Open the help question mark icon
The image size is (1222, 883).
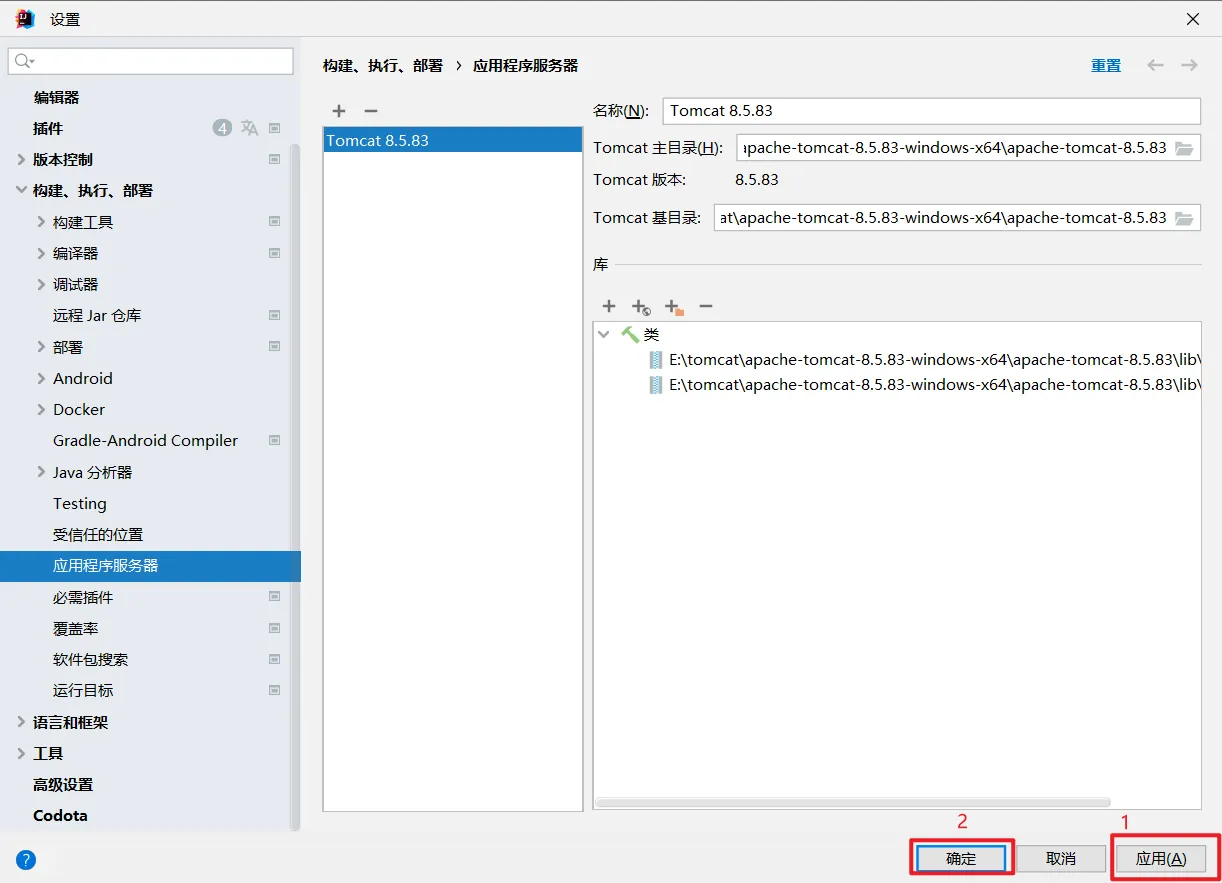(26, 860)
